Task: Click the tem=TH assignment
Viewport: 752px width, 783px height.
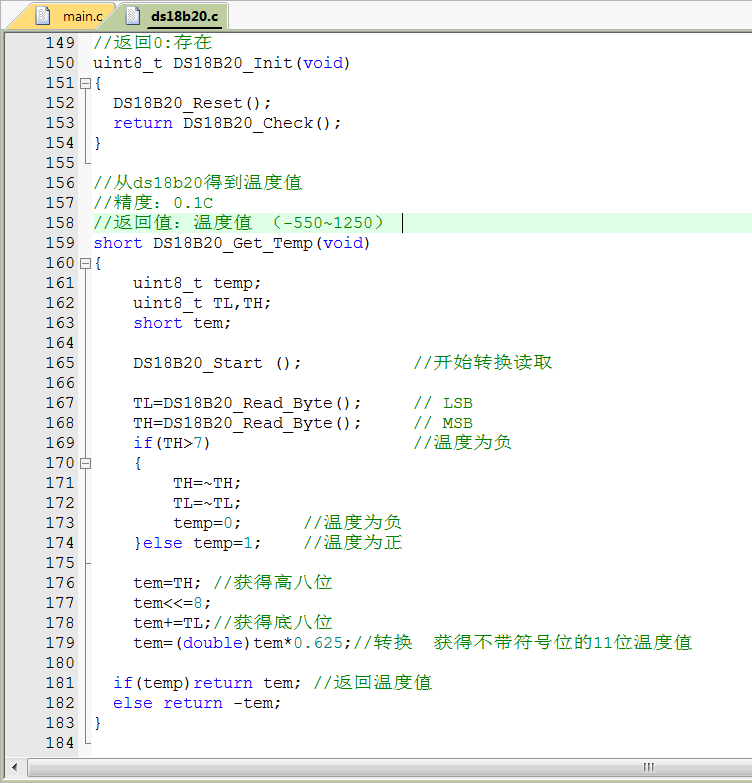Action: (167, 583)
